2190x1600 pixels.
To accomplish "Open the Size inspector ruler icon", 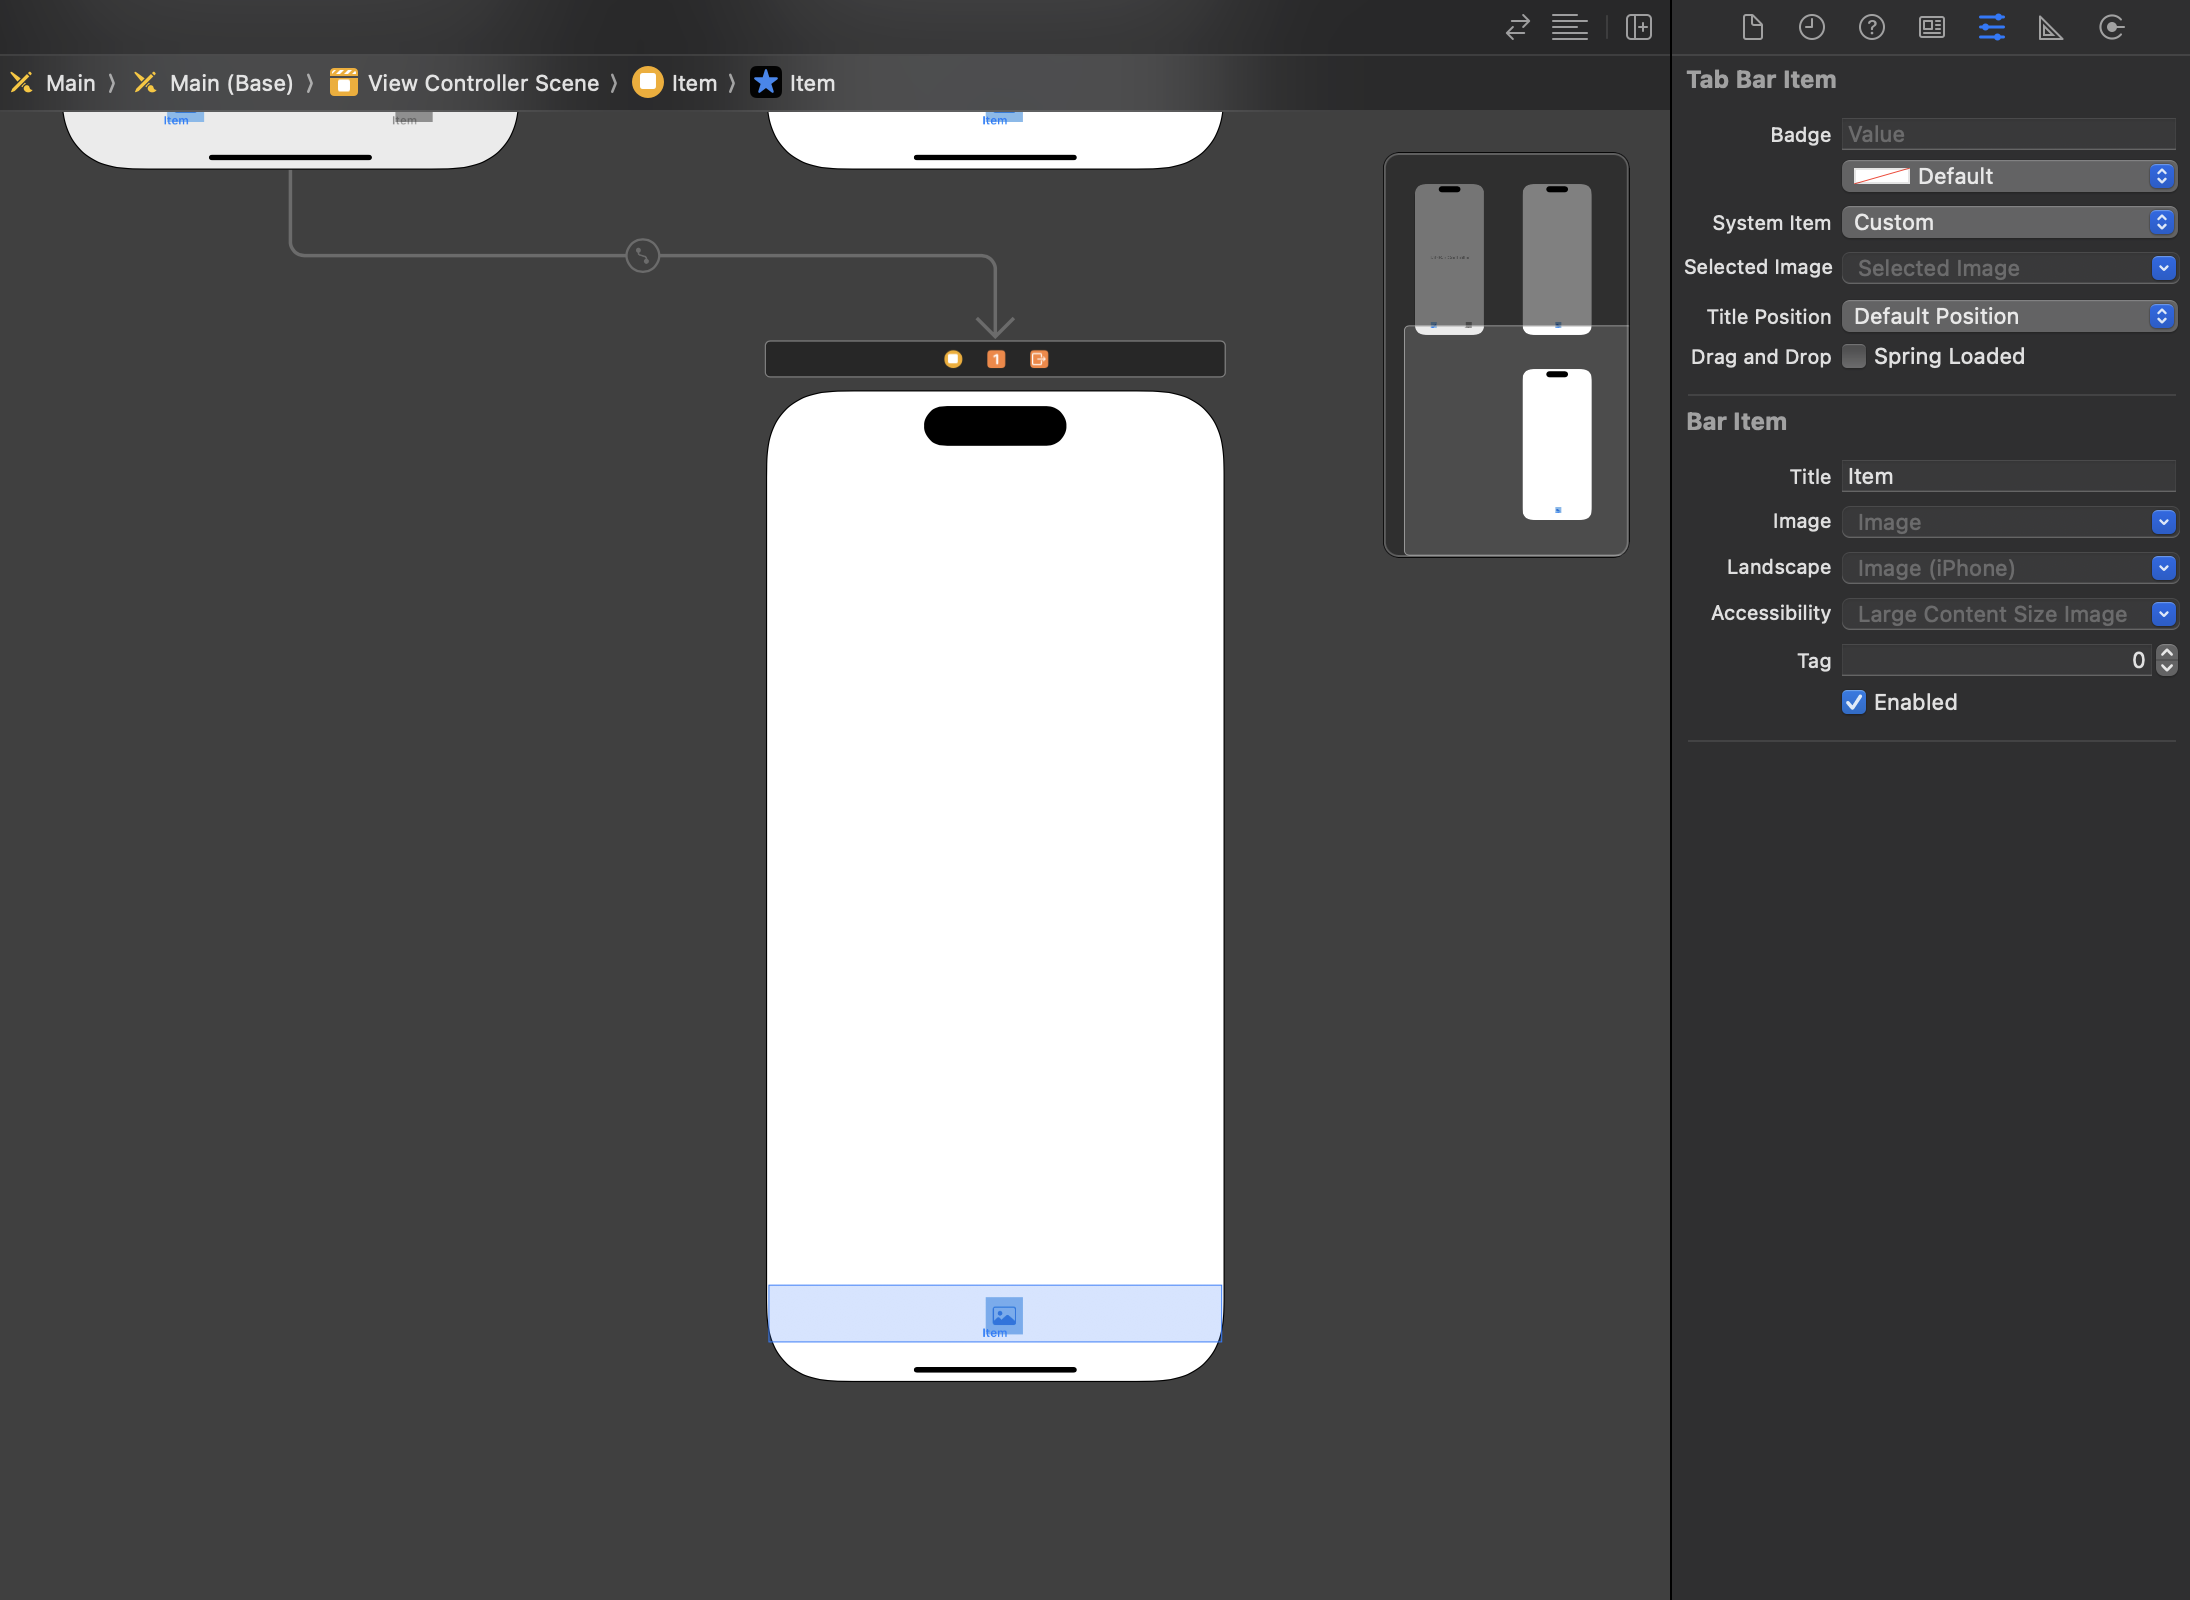I will point(2050,27).
